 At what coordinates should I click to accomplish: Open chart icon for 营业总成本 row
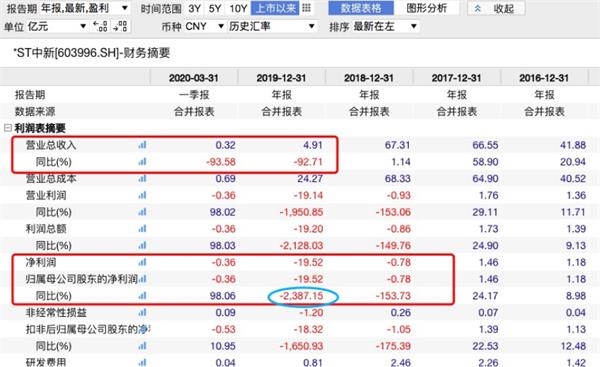click(142, 178)
